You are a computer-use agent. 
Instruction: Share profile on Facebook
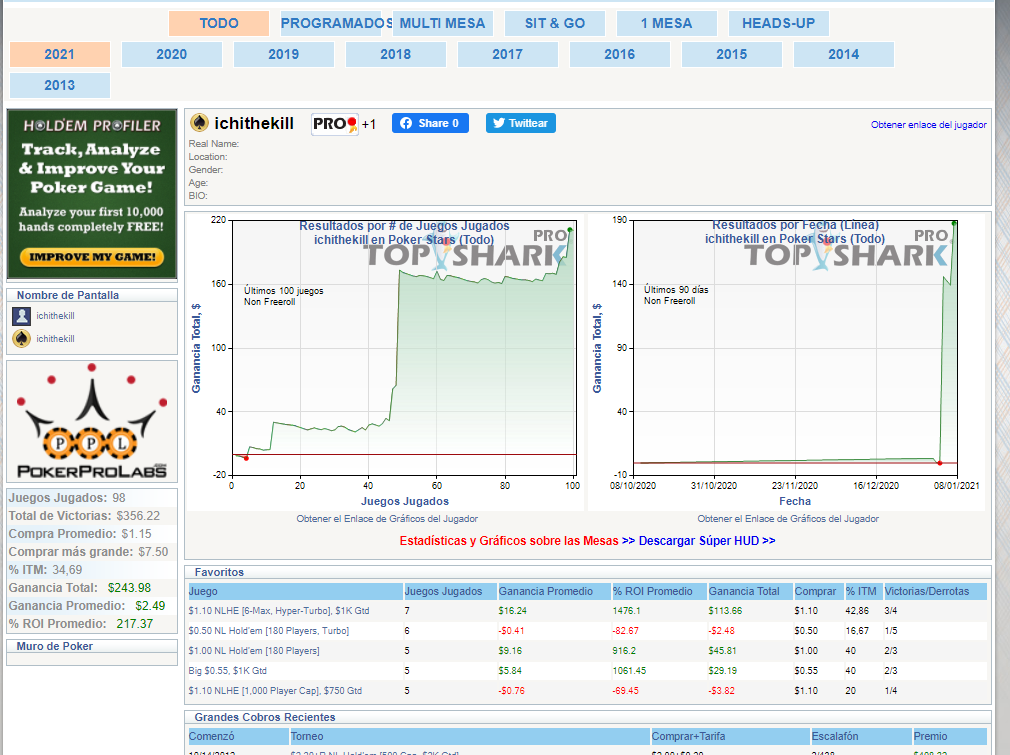(430, 123)
